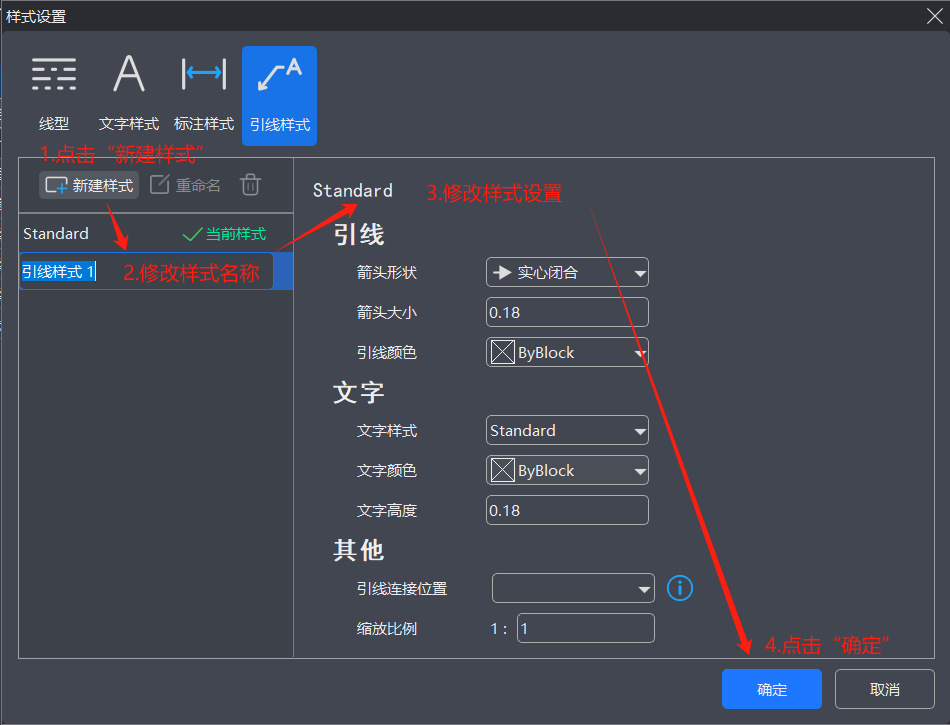The width and height of the screenshot is (950, 725).
Task: Click the 文字高度 text height input field
Action: click(567, 510)
